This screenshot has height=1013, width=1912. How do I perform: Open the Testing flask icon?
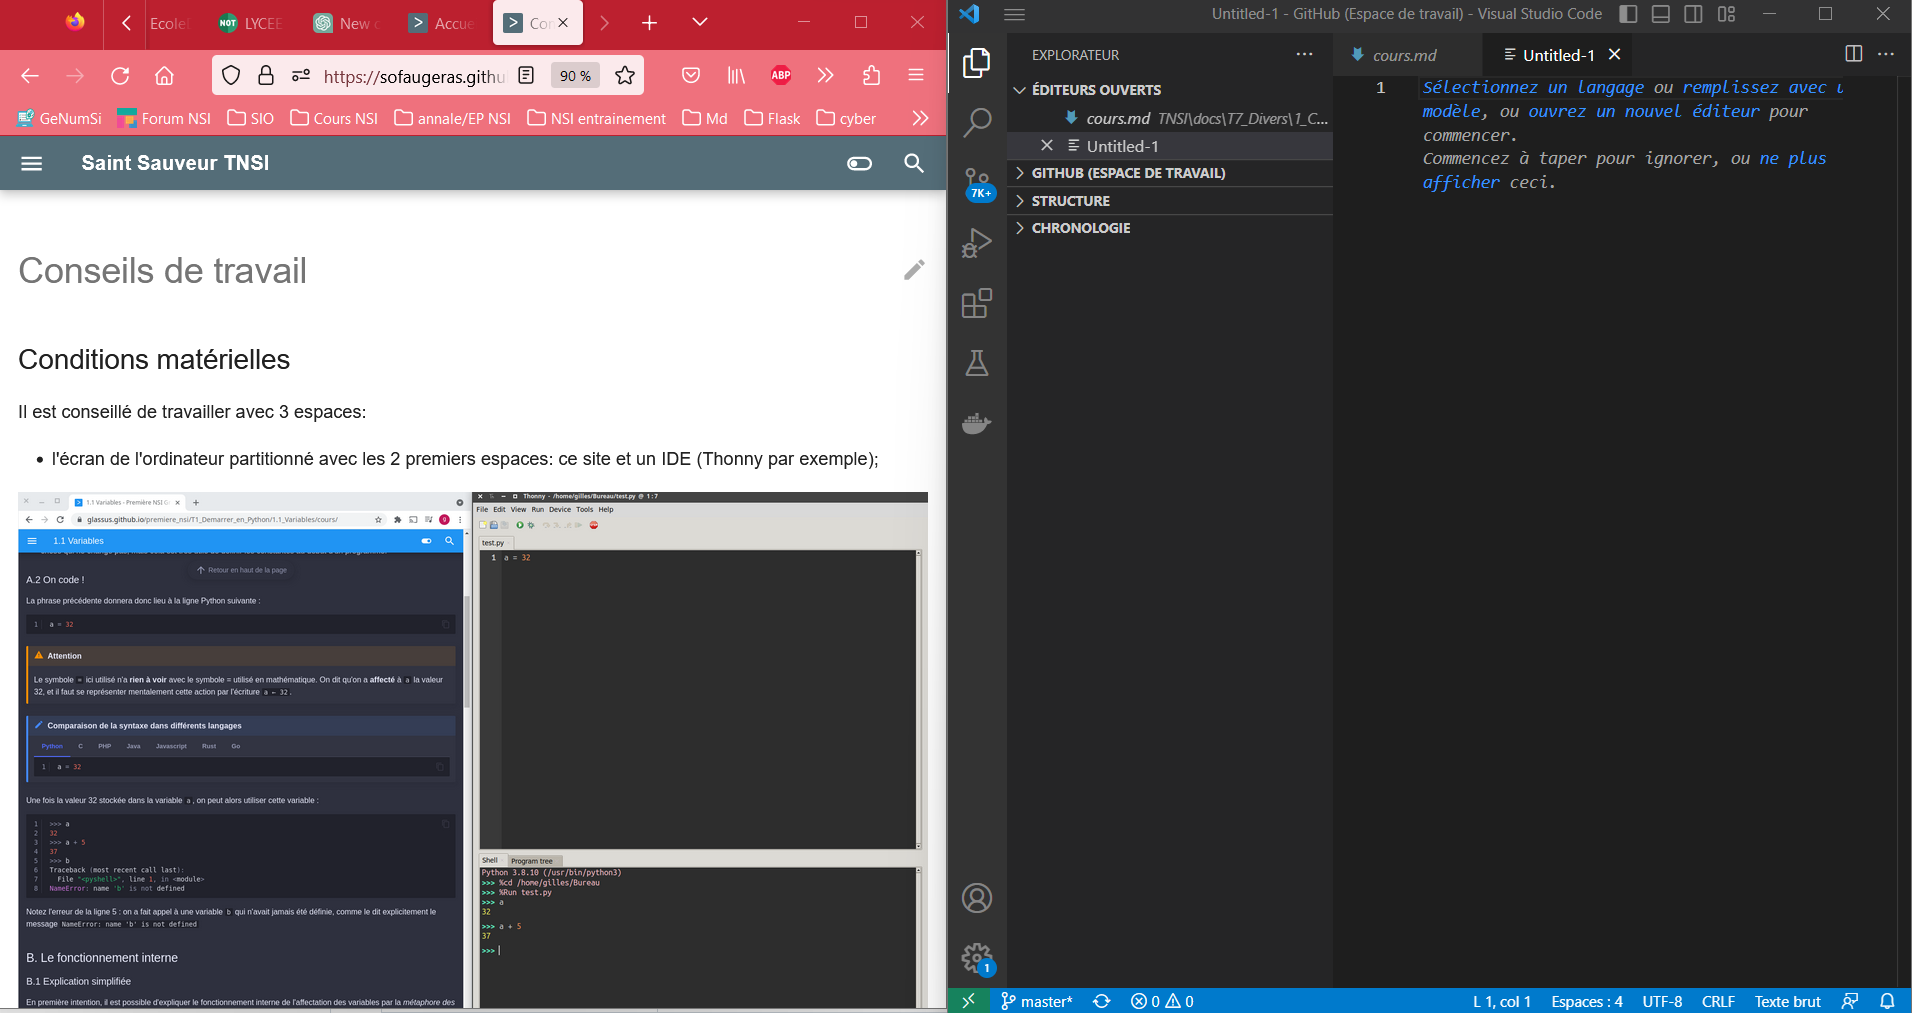tap(976, 363)
